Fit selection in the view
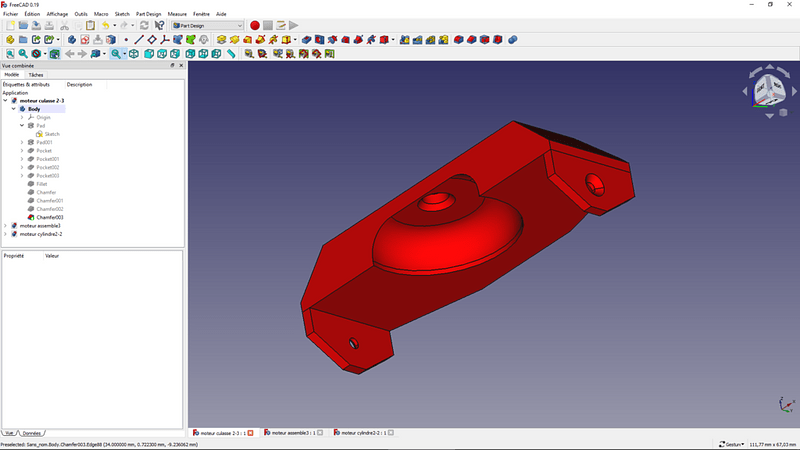 [23, 54]
